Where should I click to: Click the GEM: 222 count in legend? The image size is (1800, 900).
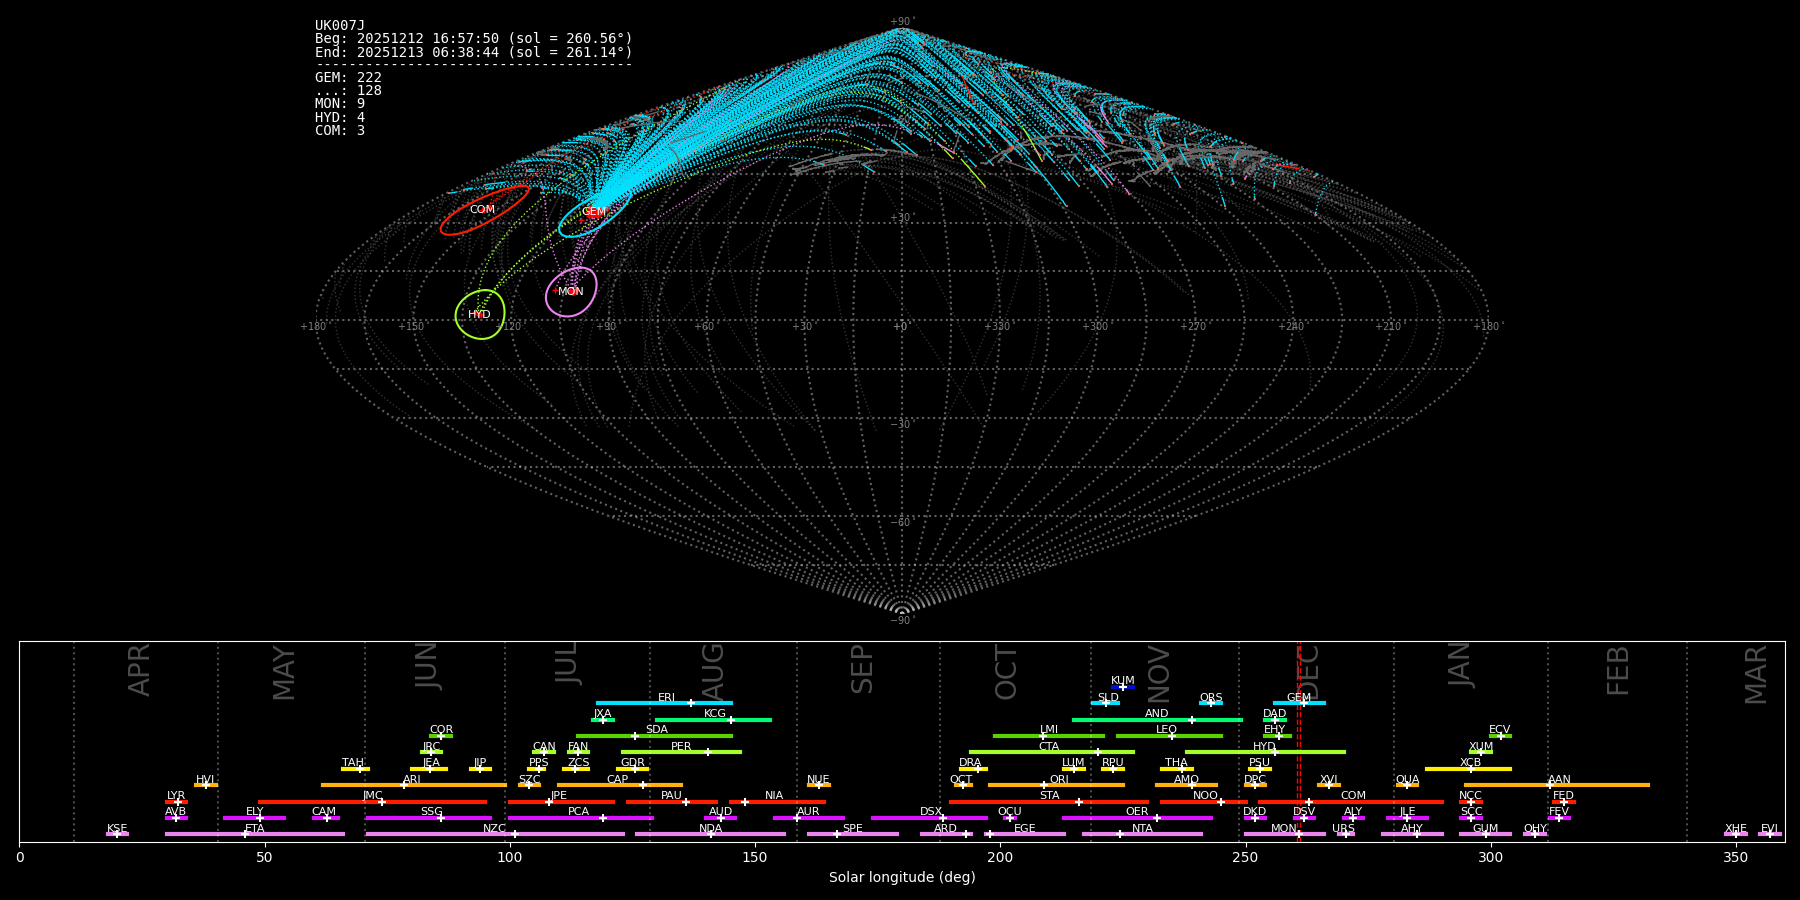[x=348, y=78]
